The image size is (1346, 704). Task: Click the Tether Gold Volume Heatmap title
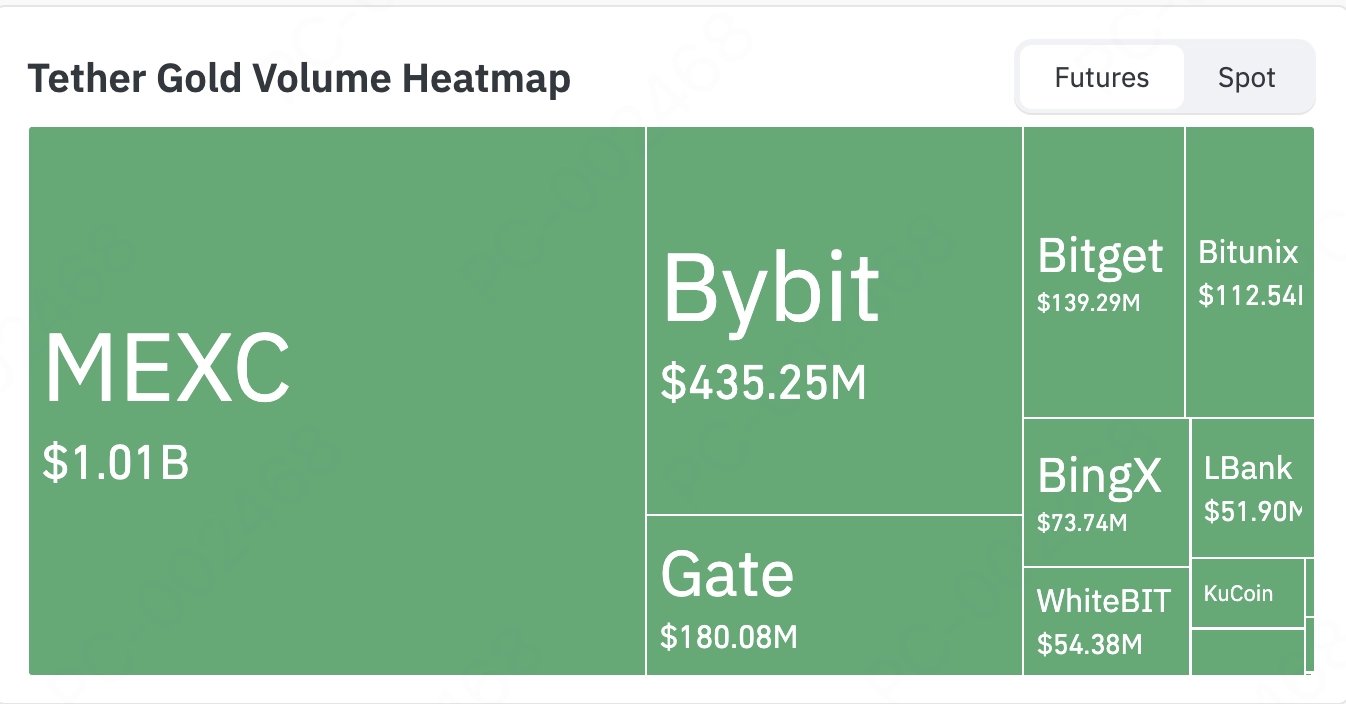click(x=299, y=78)
